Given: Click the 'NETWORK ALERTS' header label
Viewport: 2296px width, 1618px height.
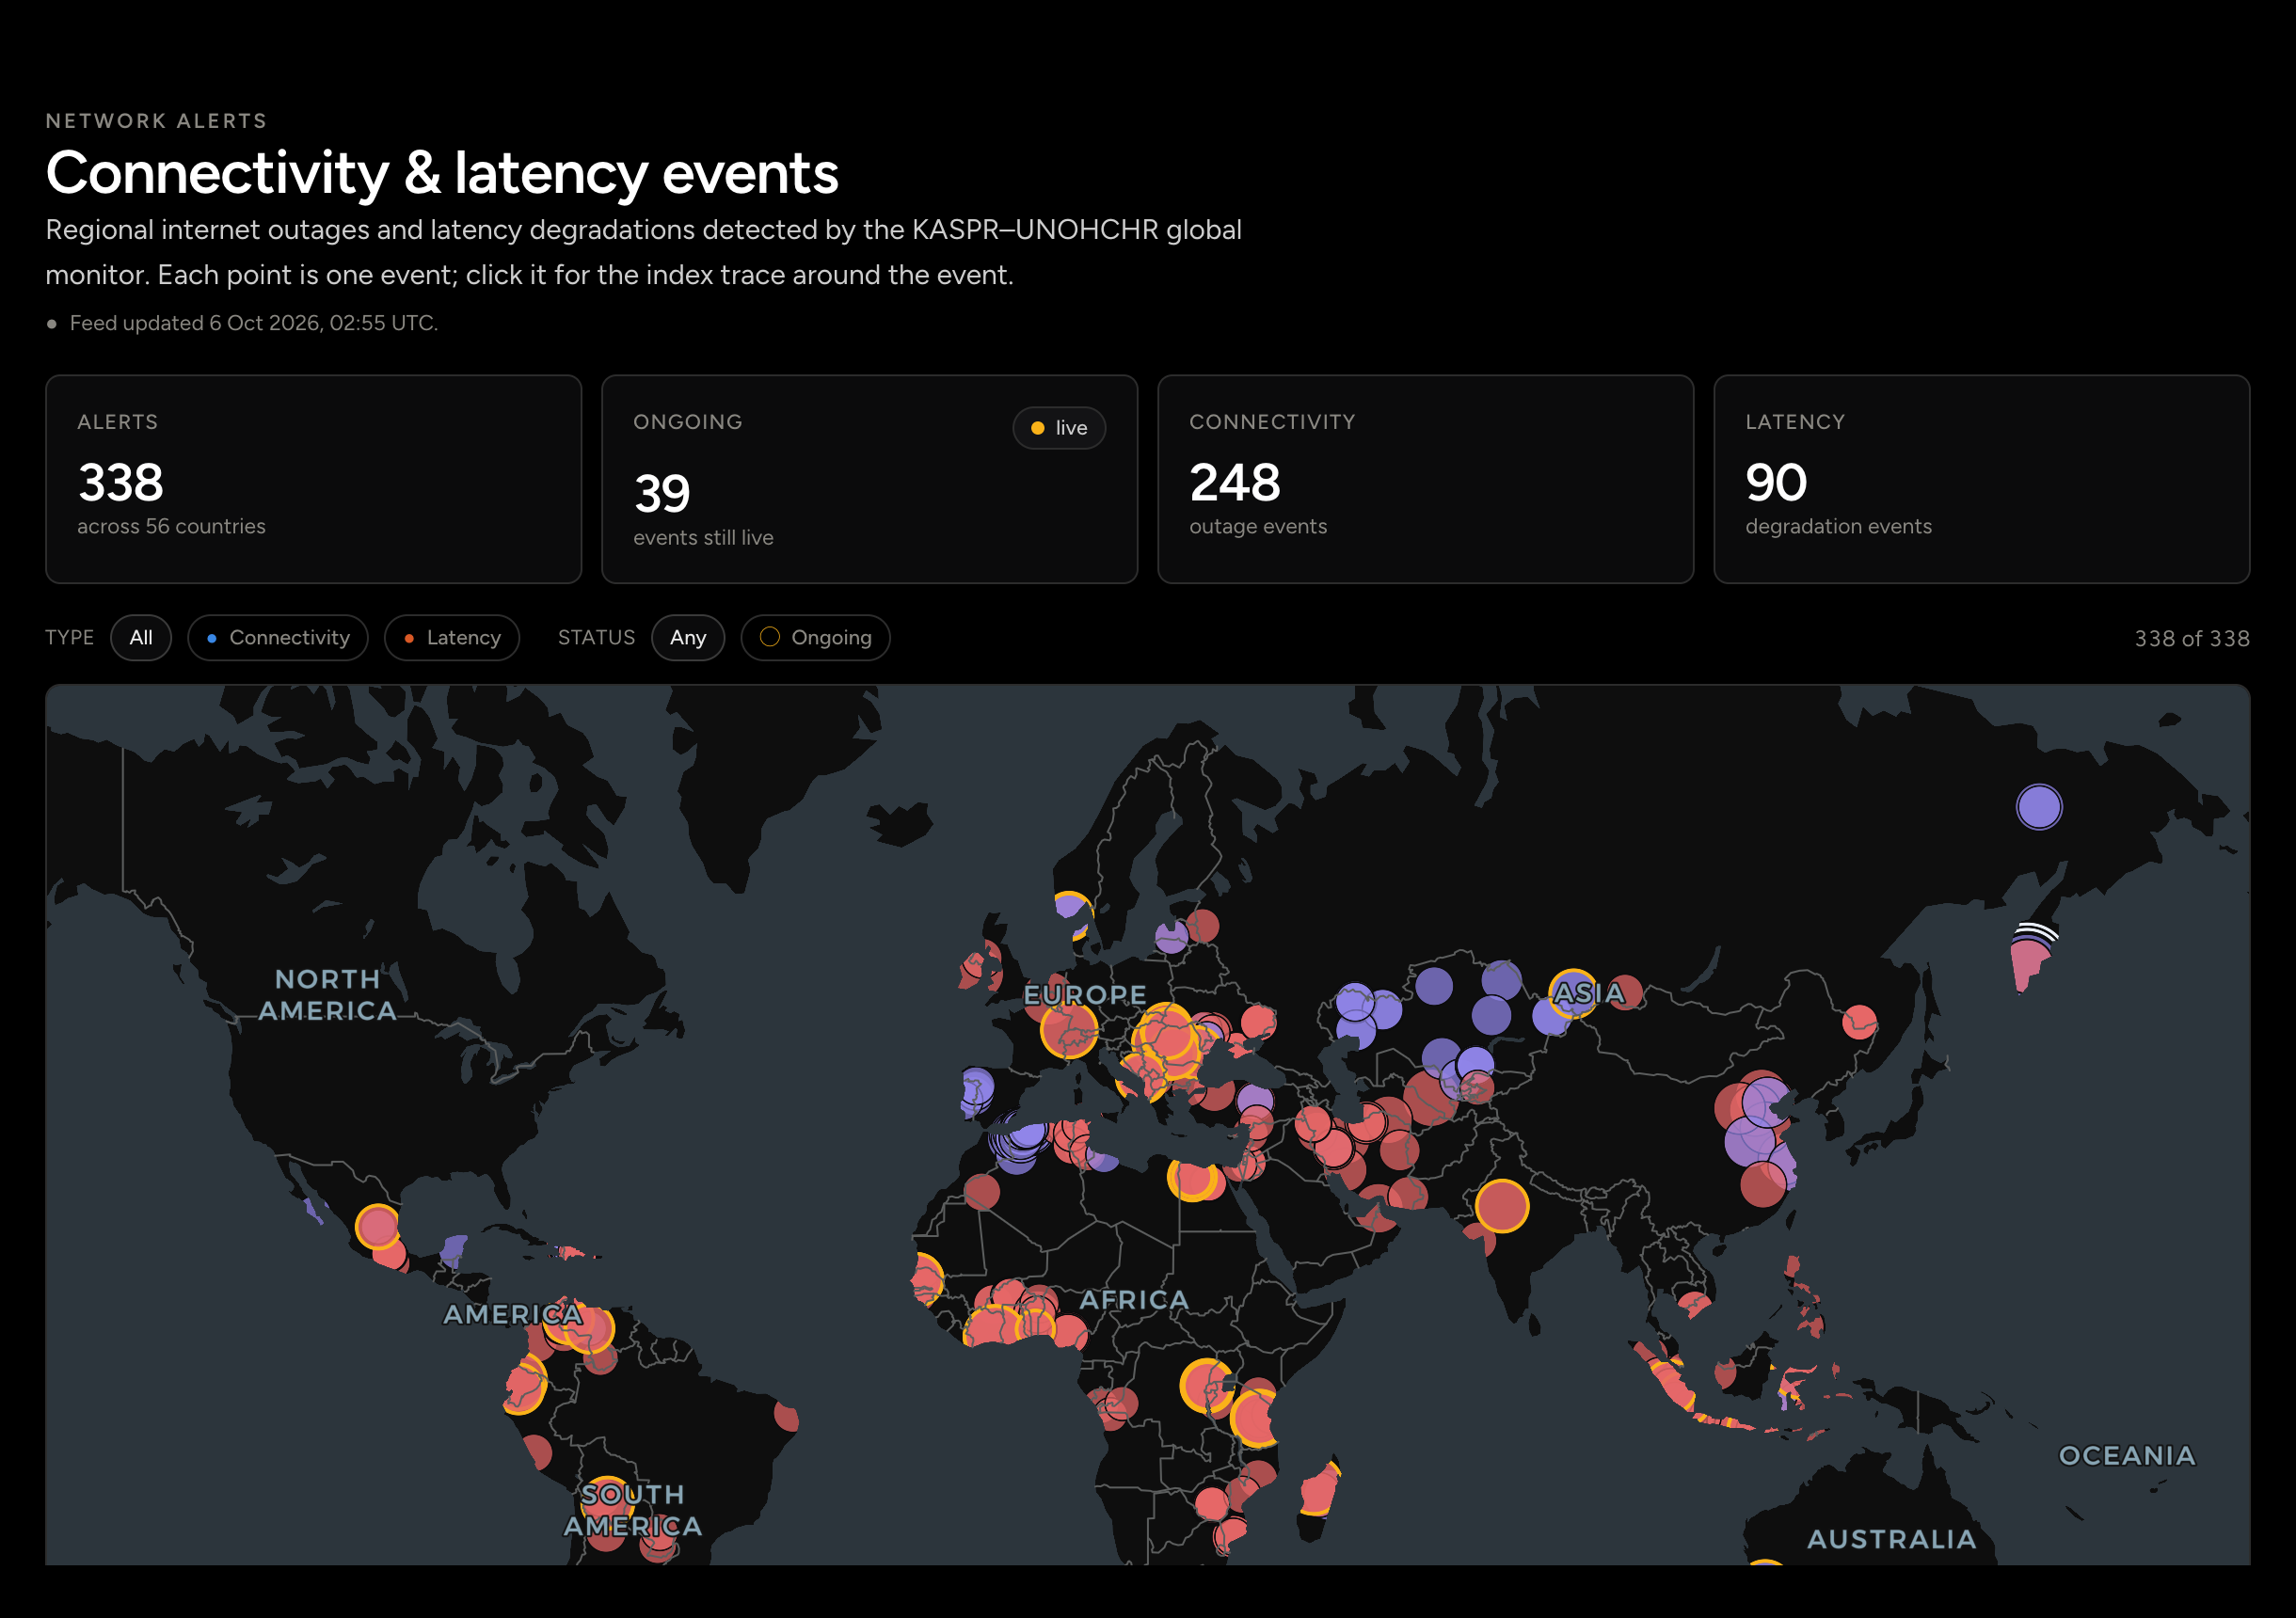Looking at the screenshot, I should pyautogui.click(x=157, y=121).
